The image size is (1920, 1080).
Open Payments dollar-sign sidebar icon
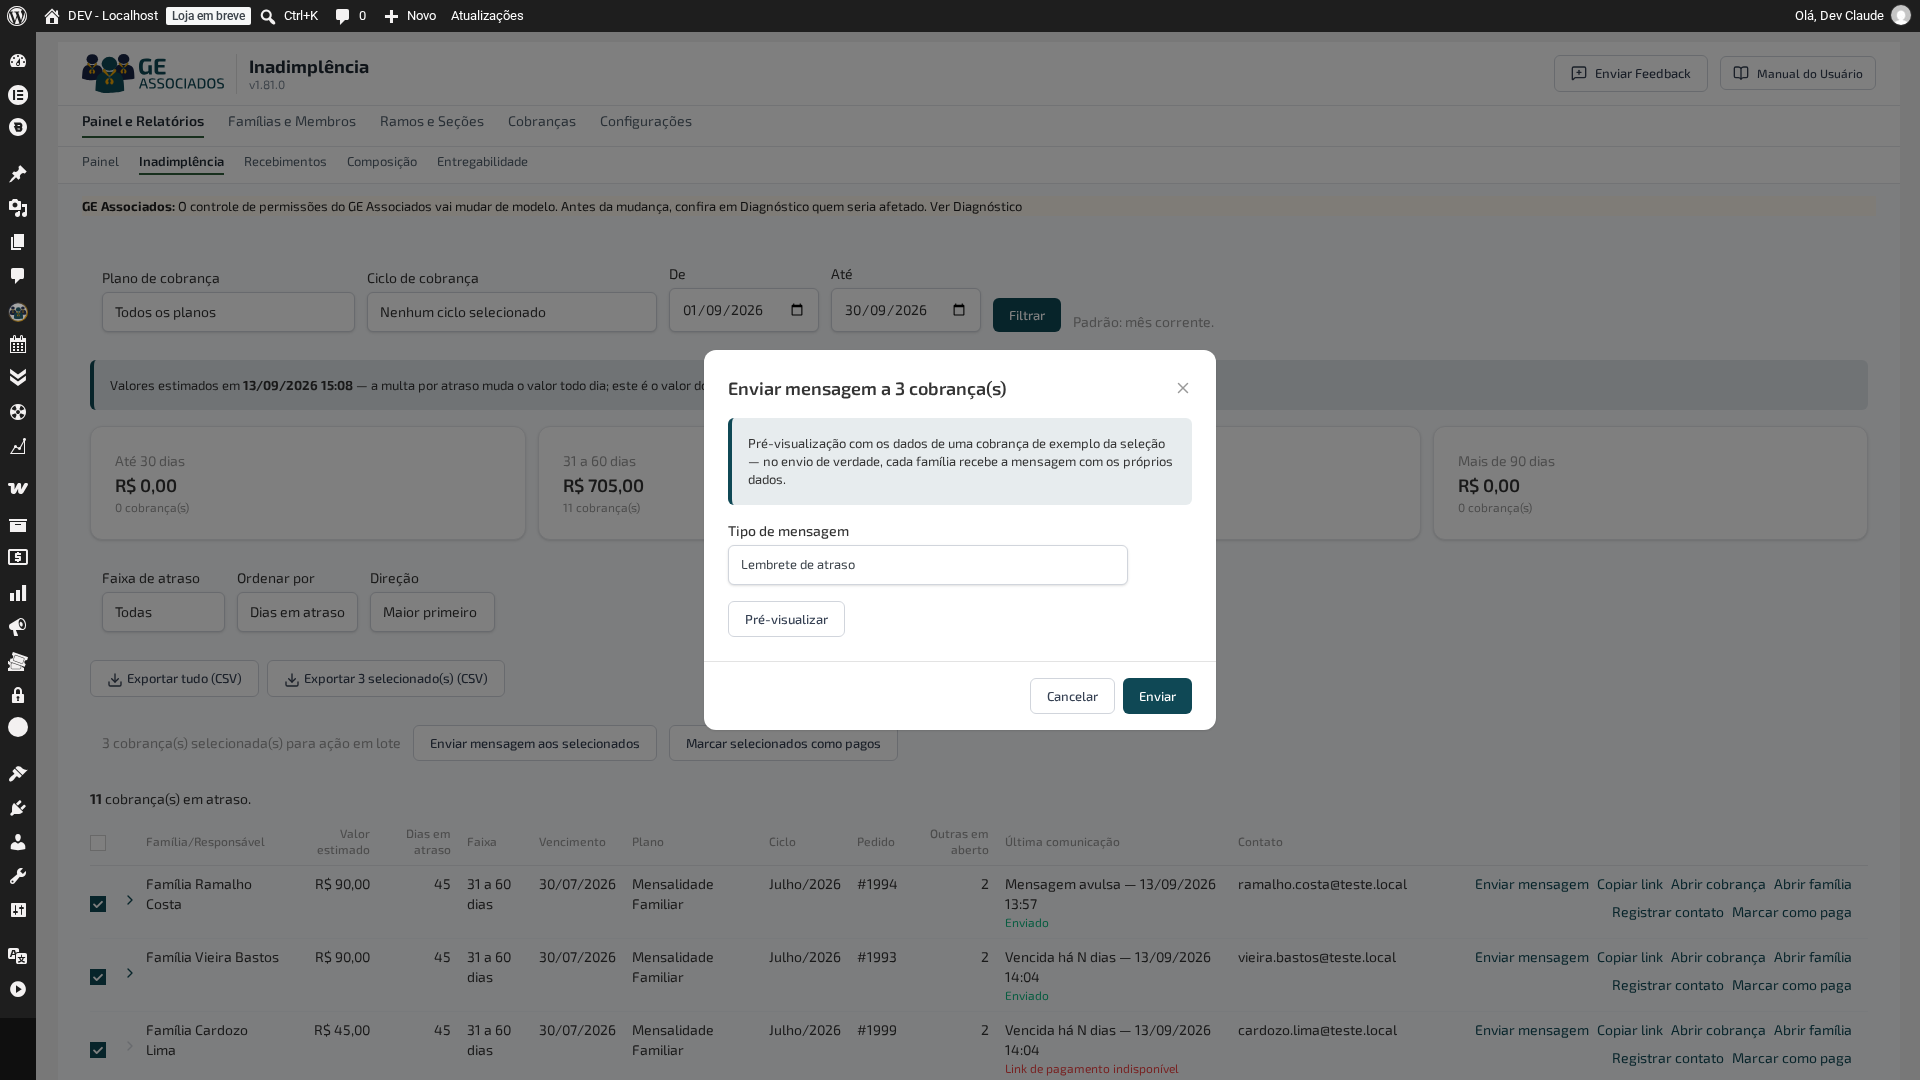tap(18, 558)
